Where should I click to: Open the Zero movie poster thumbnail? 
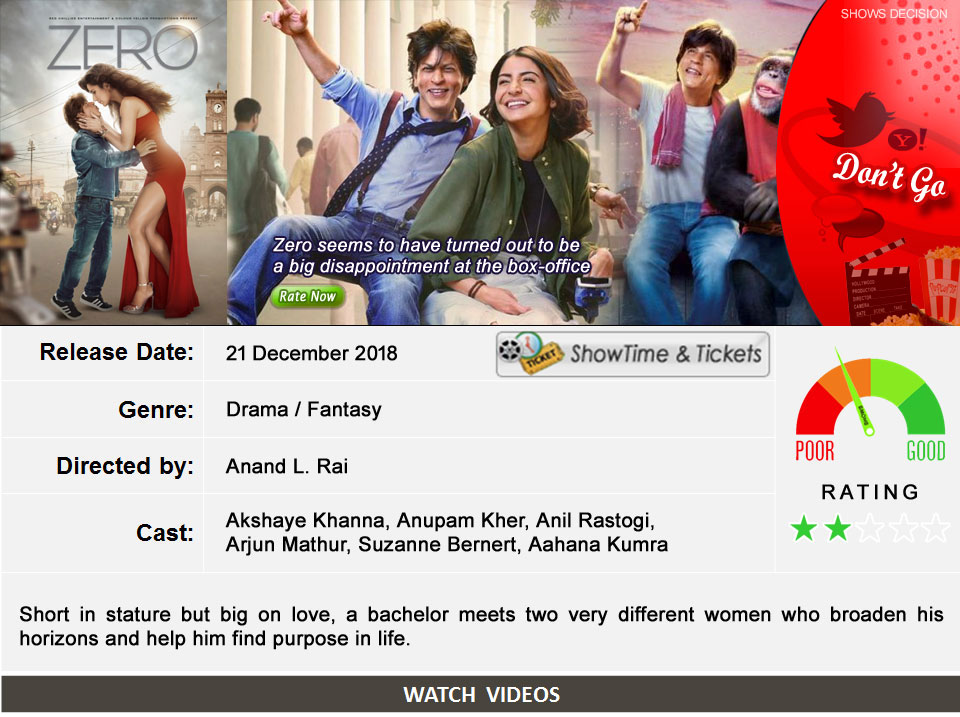tap(113, 162)
